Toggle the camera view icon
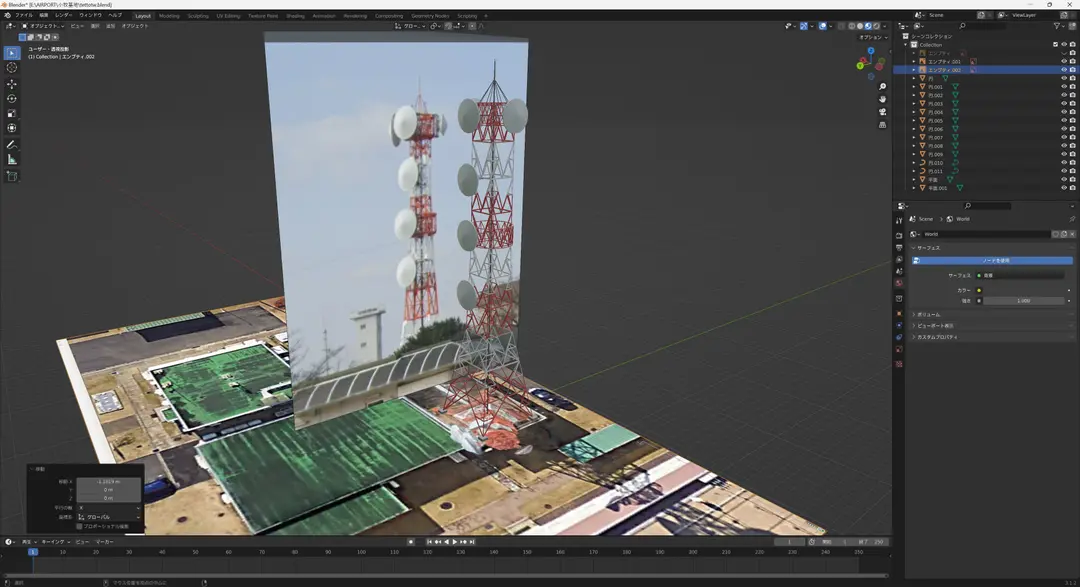The image size is (1080, 587). point(882,112)
